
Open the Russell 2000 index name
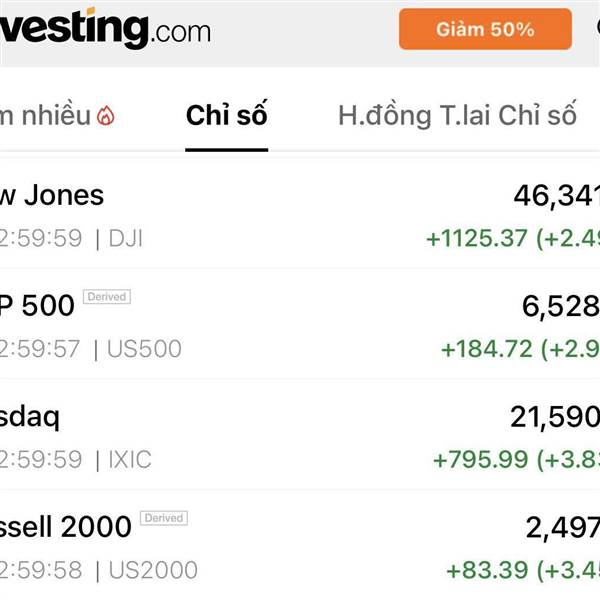tap(65, 526)
